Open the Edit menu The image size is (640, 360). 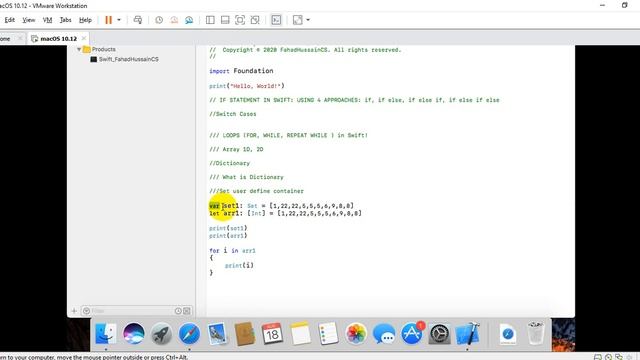click(9, 20)
